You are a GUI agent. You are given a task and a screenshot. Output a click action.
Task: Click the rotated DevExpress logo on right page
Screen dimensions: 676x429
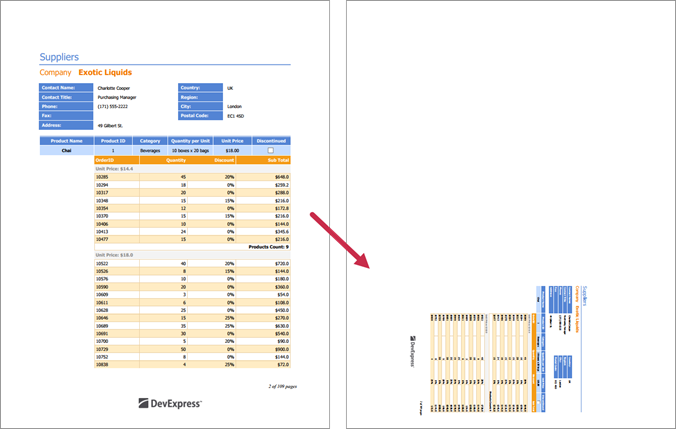[412, 352]
